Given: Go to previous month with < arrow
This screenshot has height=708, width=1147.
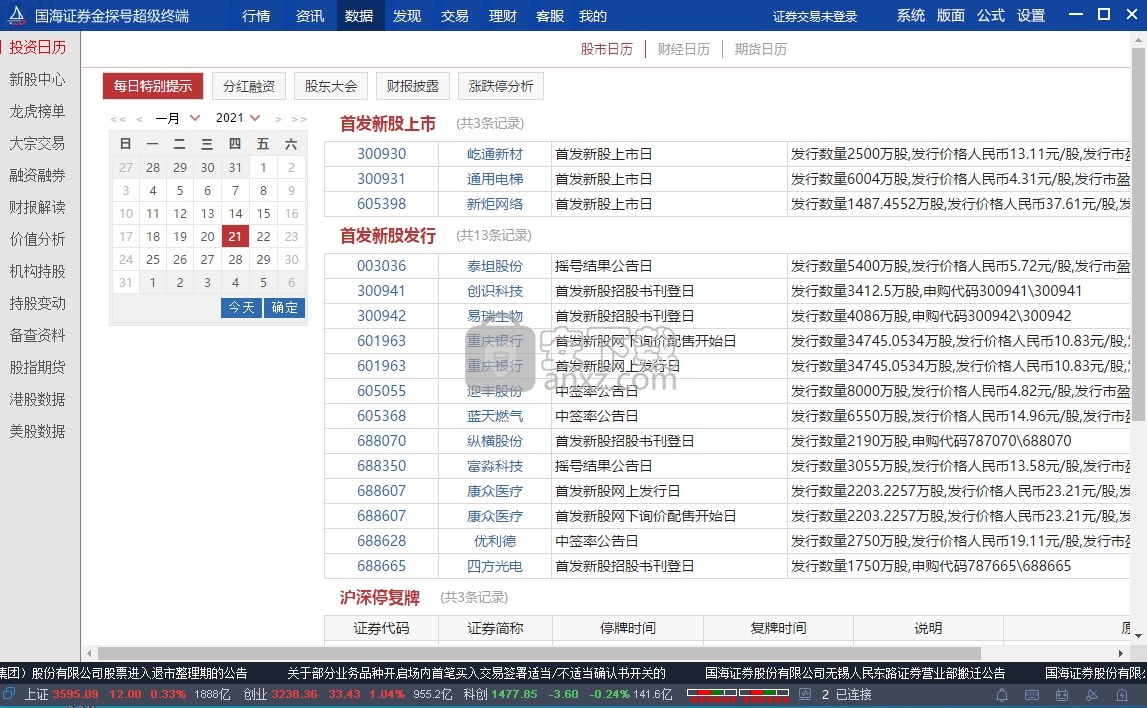Looking at the screenshot, I should click(x=139, y=118).
